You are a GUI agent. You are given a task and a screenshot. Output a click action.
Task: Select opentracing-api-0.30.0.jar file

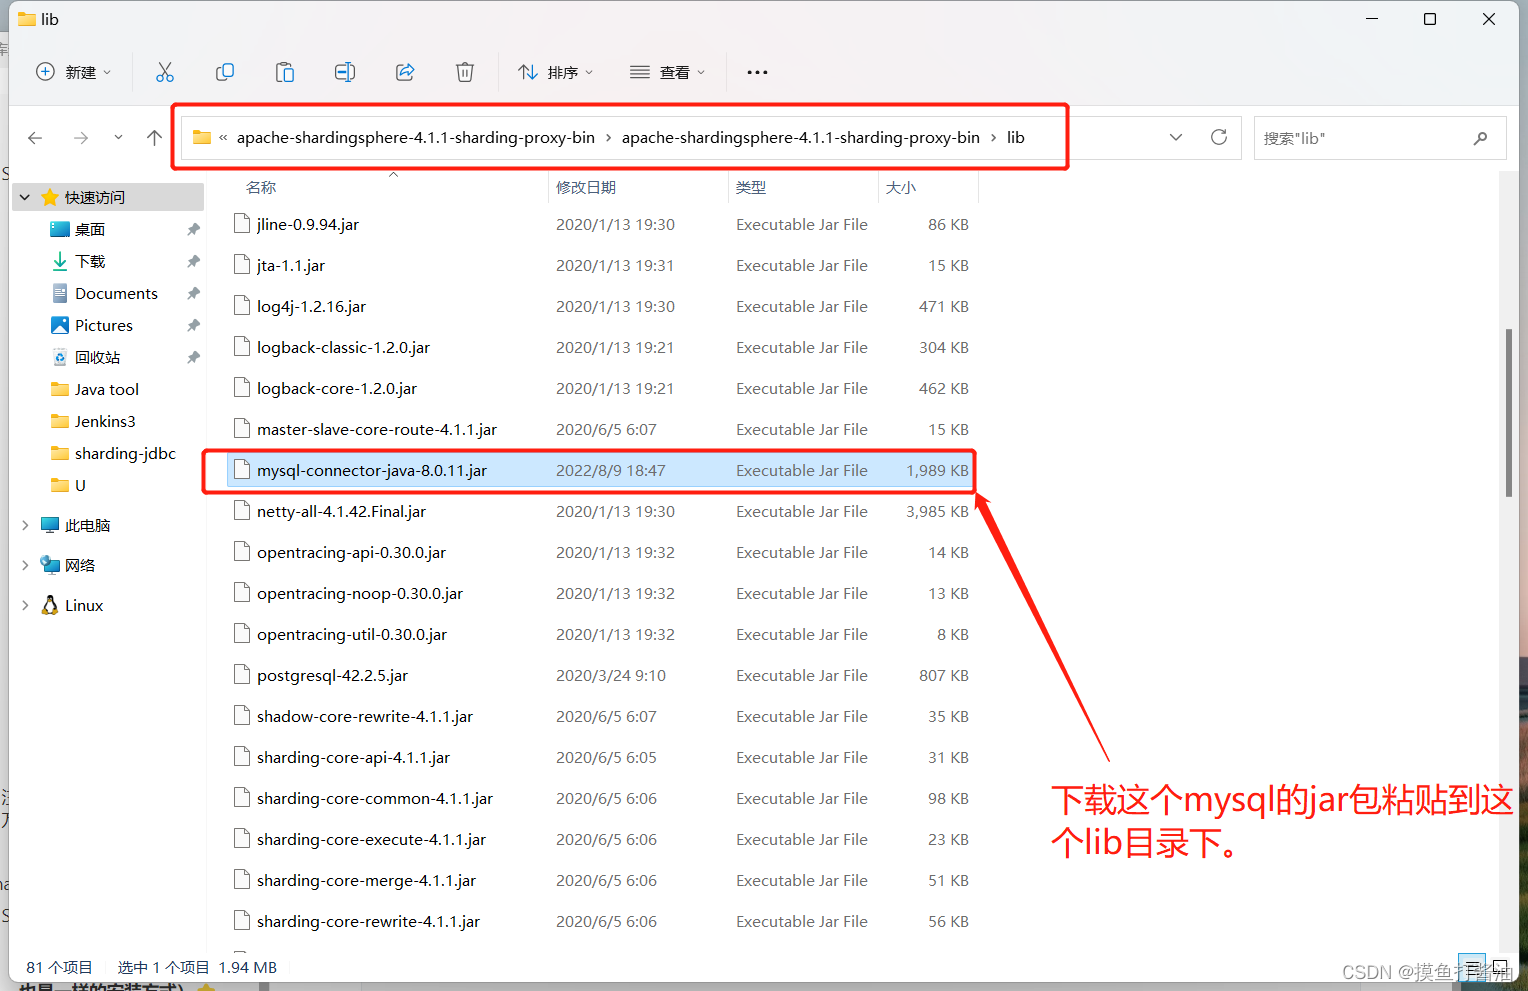(600, 552)
